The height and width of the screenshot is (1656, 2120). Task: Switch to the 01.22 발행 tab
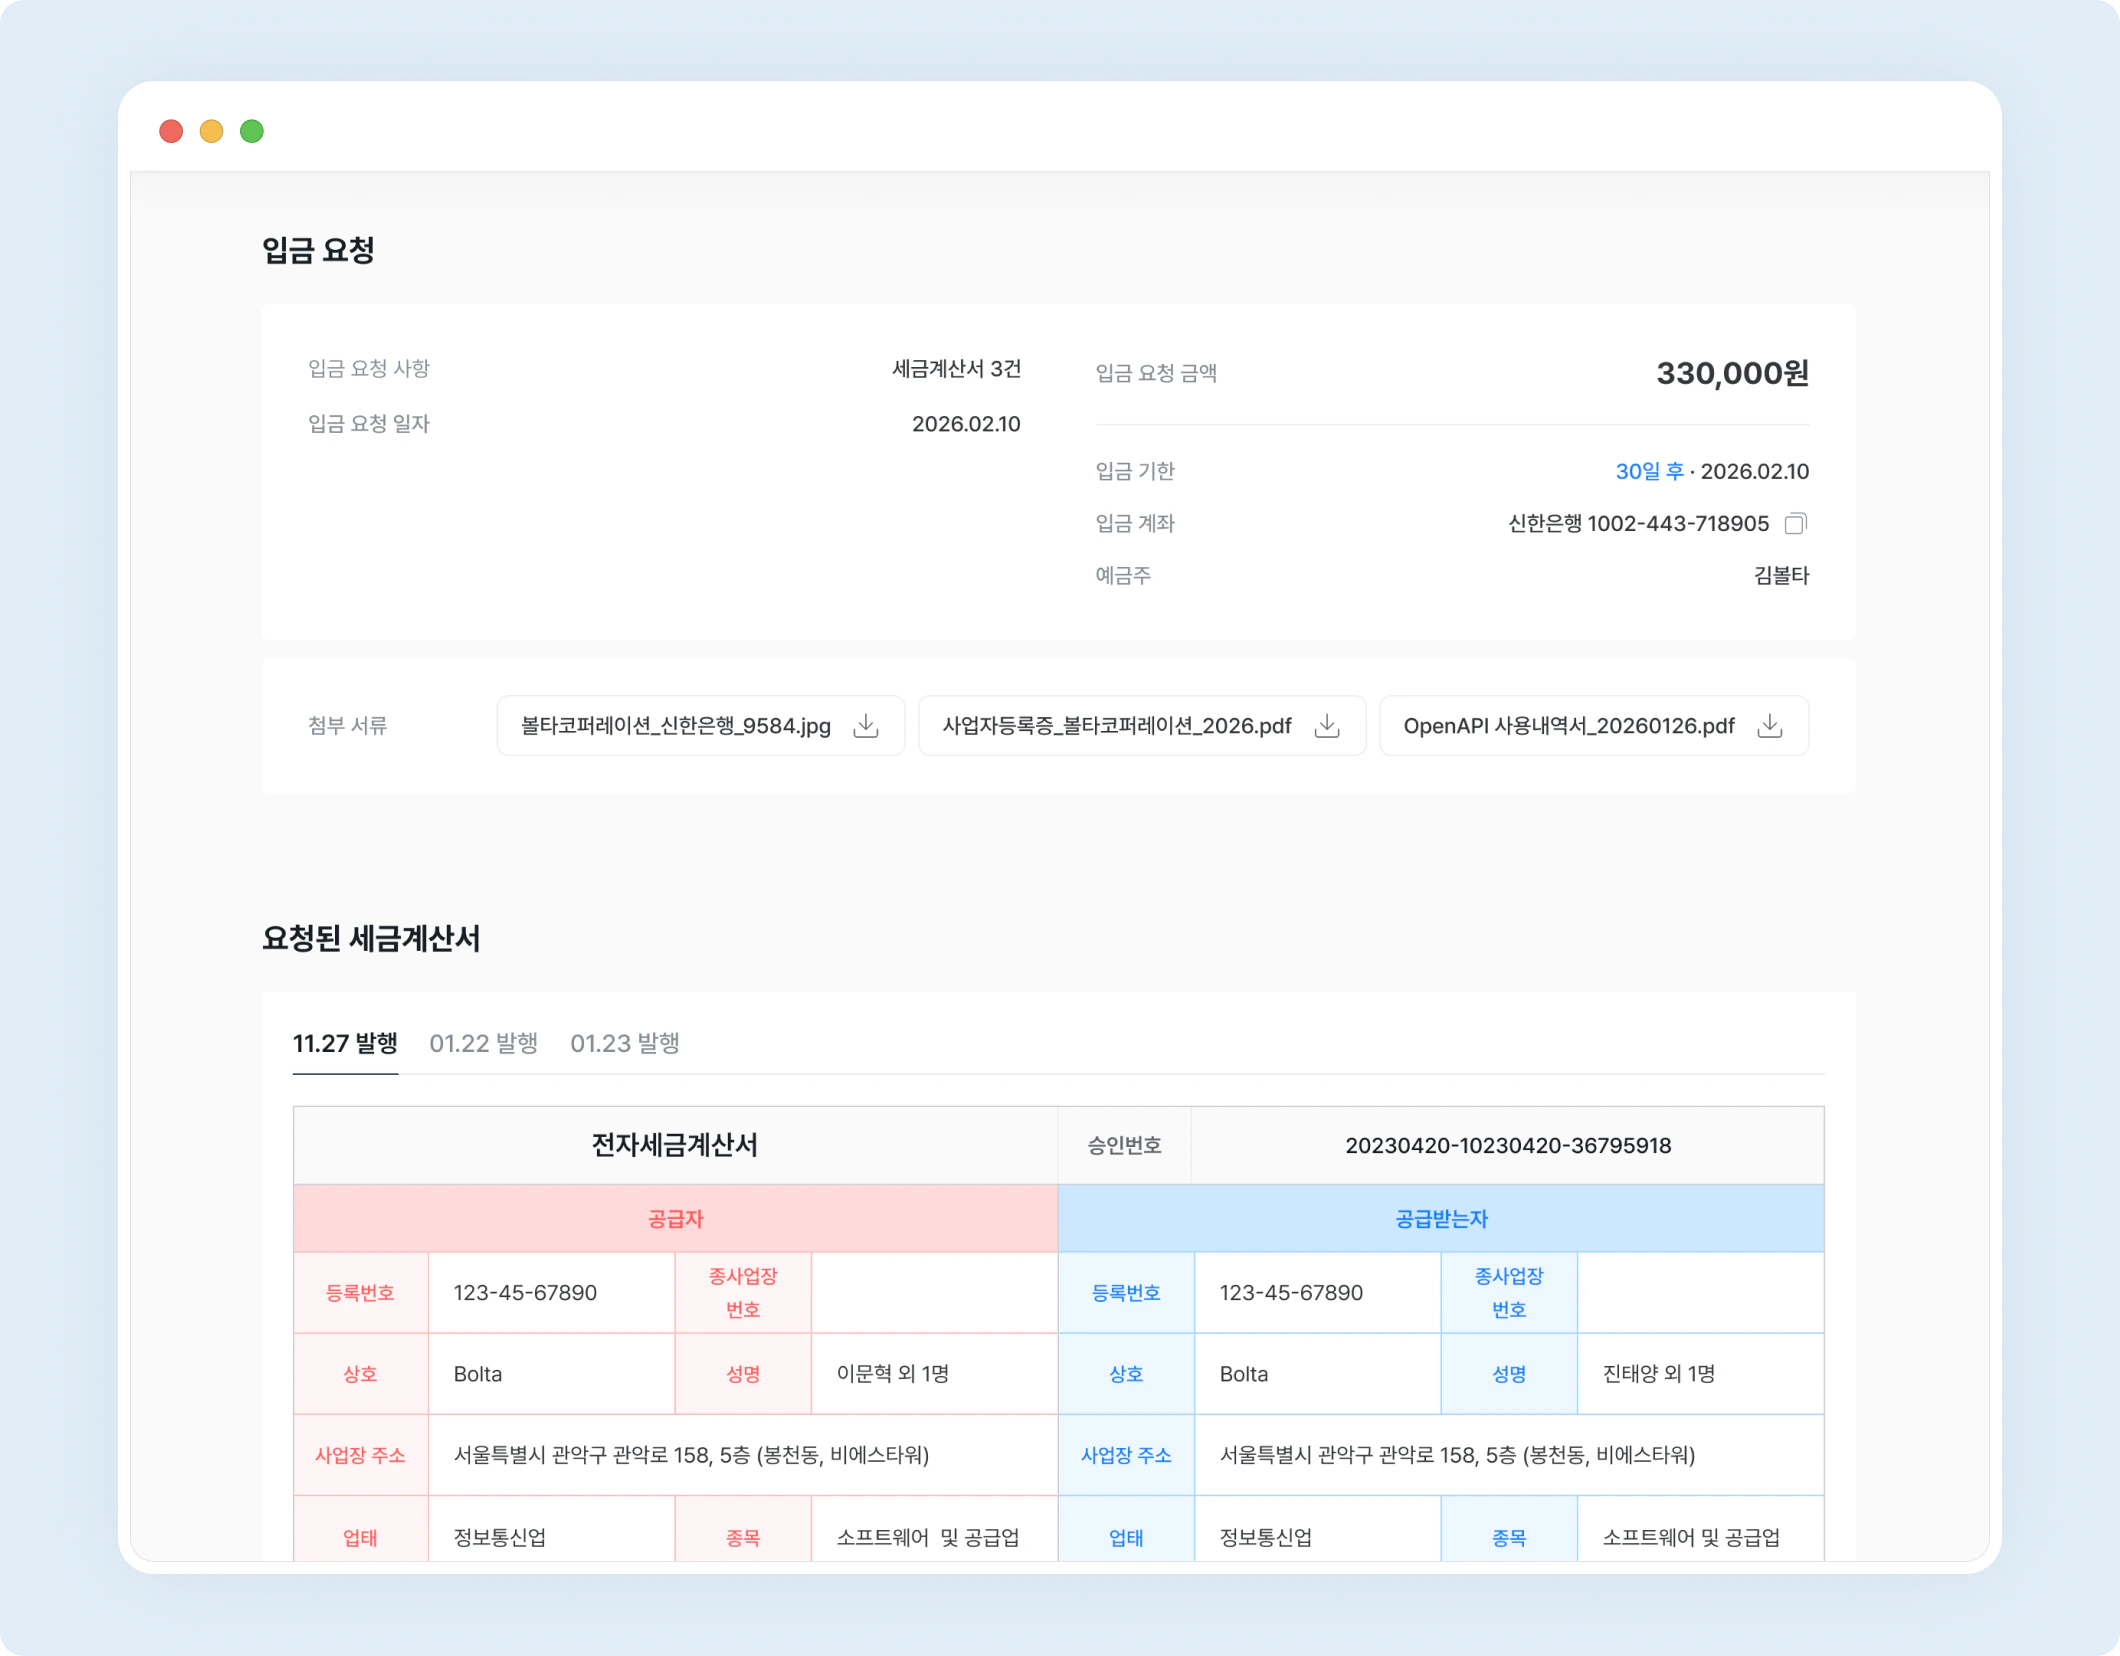484,1043
